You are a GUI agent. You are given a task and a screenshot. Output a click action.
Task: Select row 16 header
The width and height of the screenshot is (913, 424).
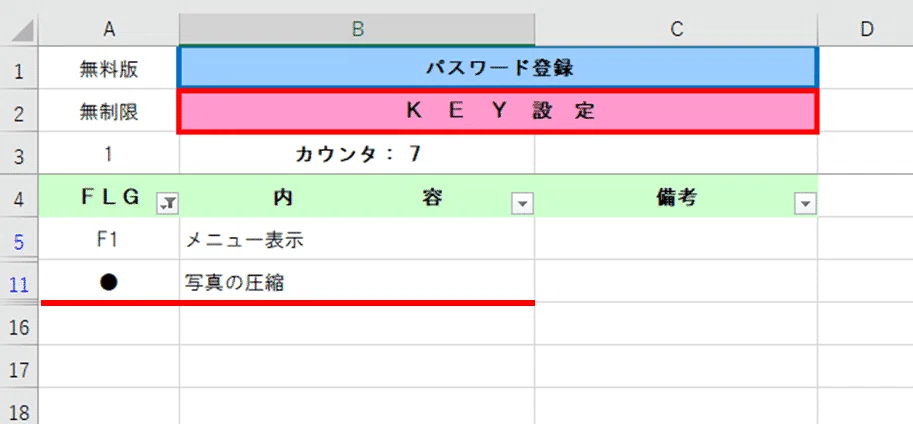click(19, 326)
